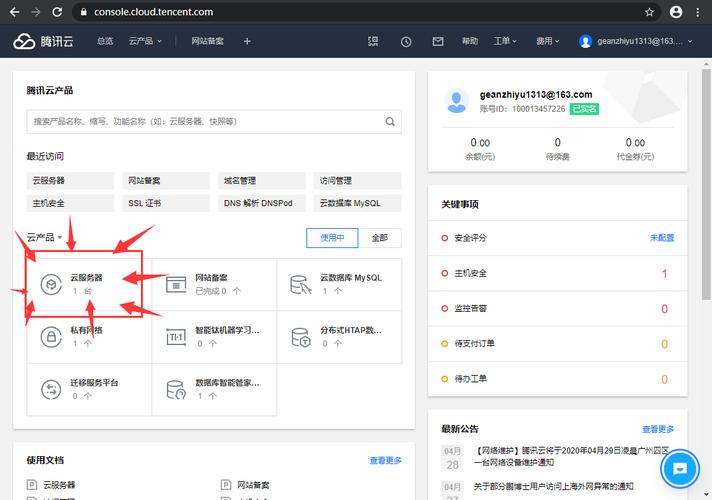Open the 04月28 网络维护 announcement
The image size is (712, 500).
(x=571, y=456)
